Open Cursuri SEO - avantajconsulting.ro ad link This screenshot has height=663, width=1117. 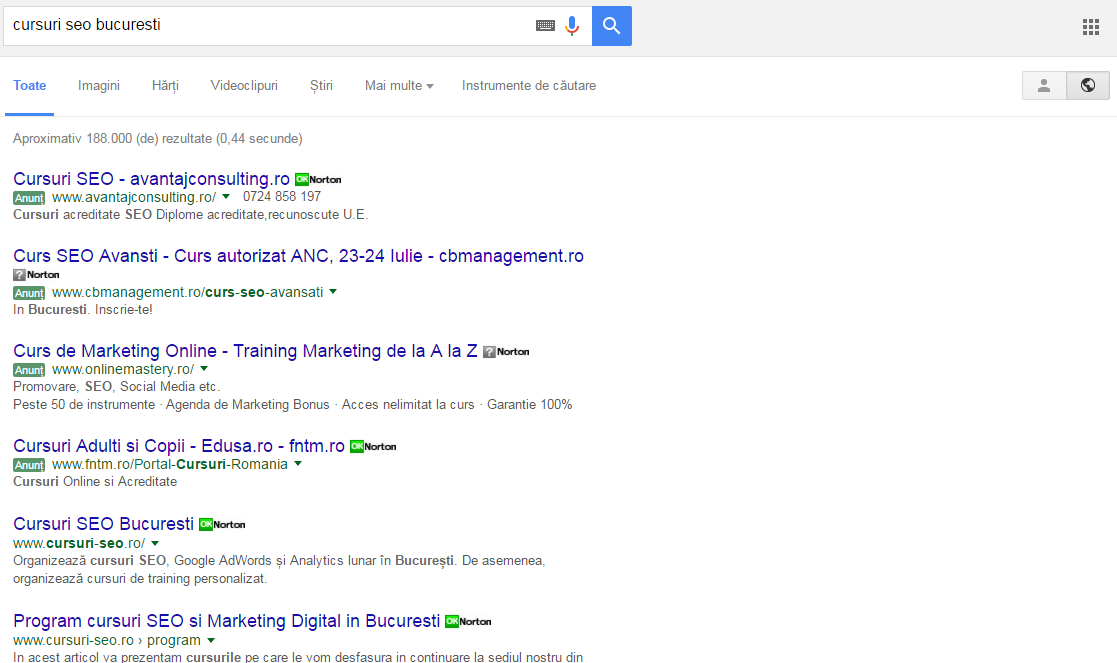pos(151,179)
